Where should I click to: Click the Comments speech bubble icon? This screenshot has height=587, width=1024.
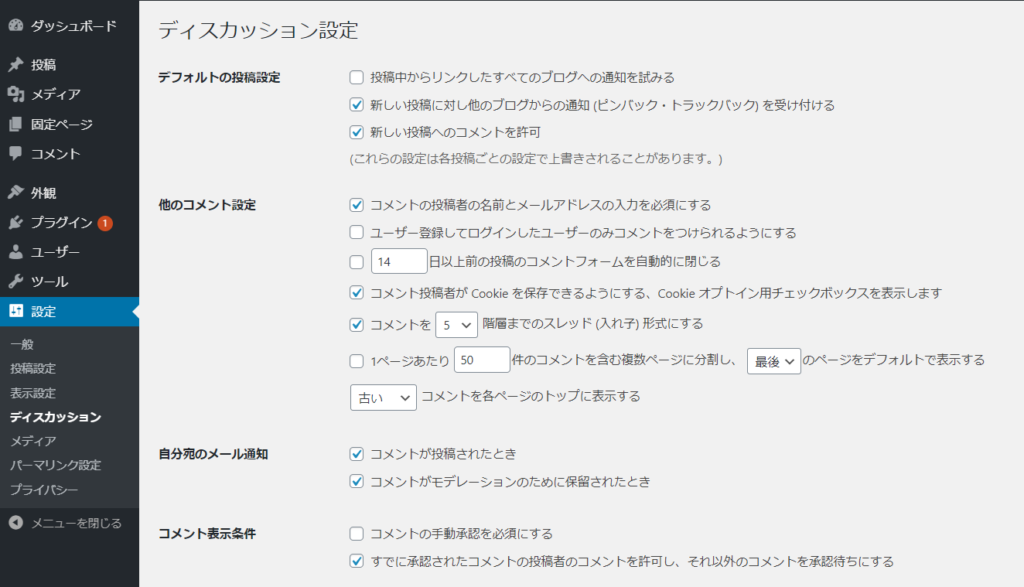tap(15, 154)
